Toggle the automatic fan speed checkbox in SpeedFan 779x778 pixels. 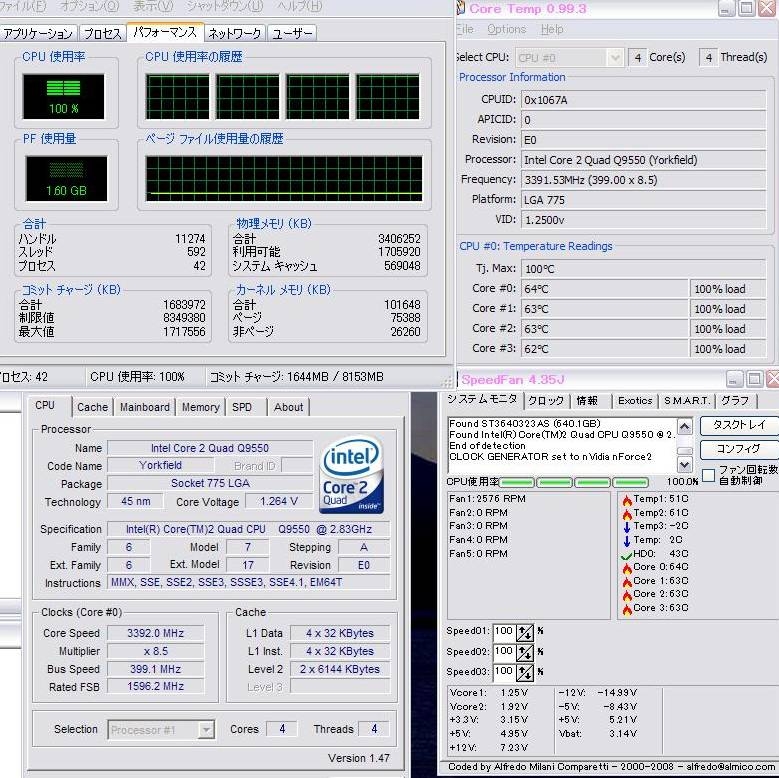pos(709,475)
